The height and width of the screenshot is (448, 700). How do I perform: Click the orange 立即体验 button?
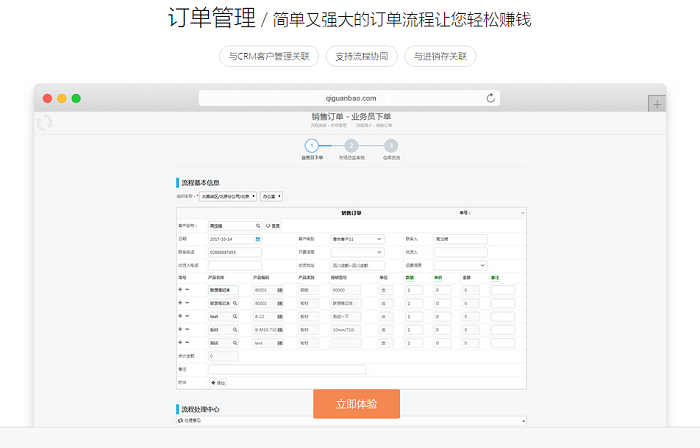pyautogui.click(x=356, y=404)
